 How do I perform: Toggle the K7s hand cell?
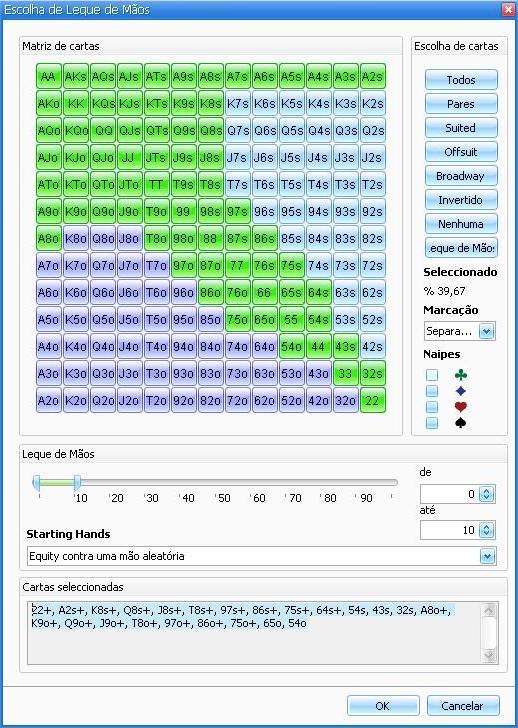click(x=237, y=103)
